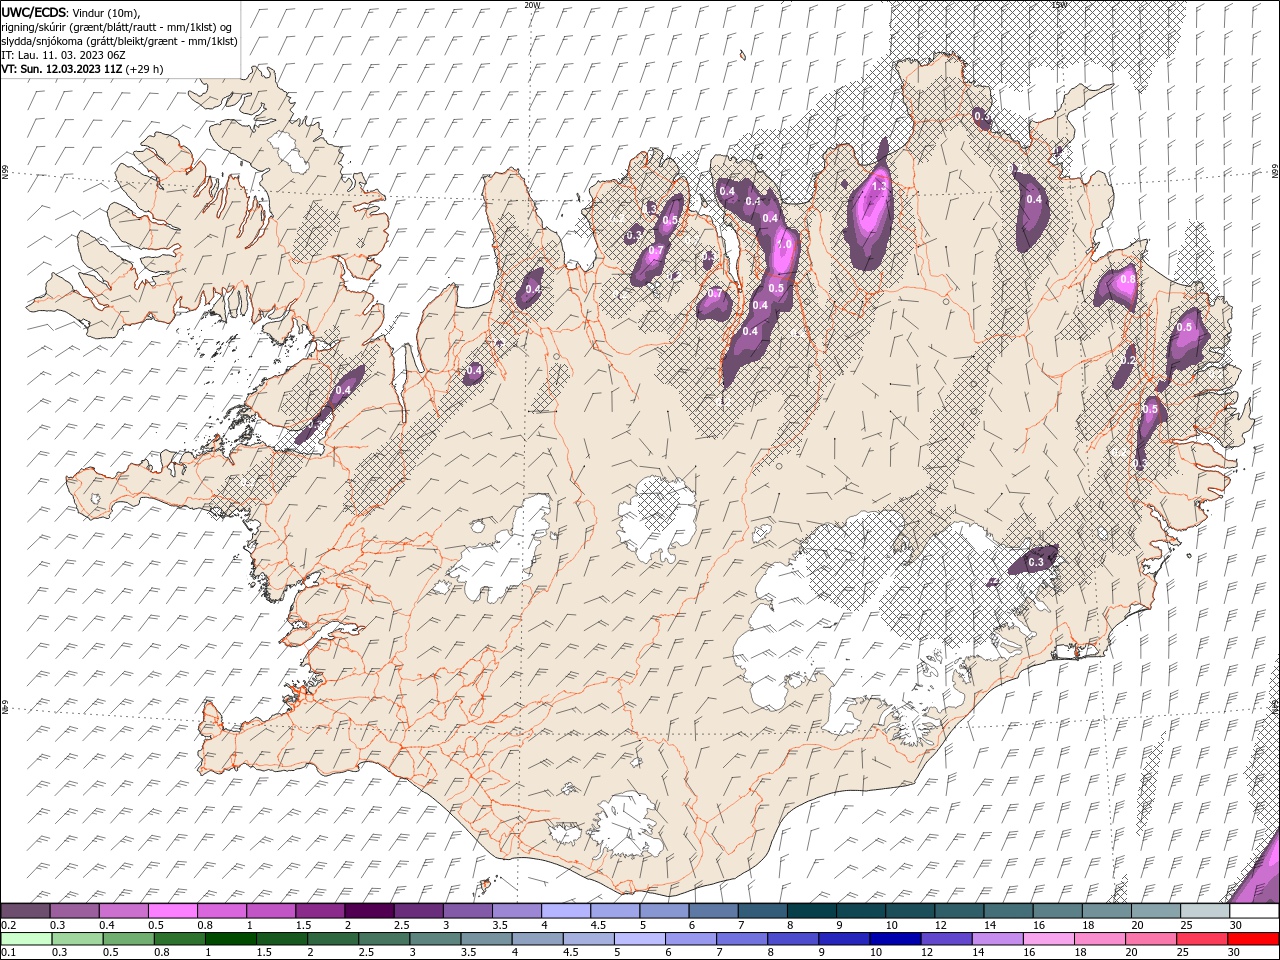The image size is (1280, 960).
Task: Select the lower scale swatch between 0.8 and 1
Action: coord(179,939)
